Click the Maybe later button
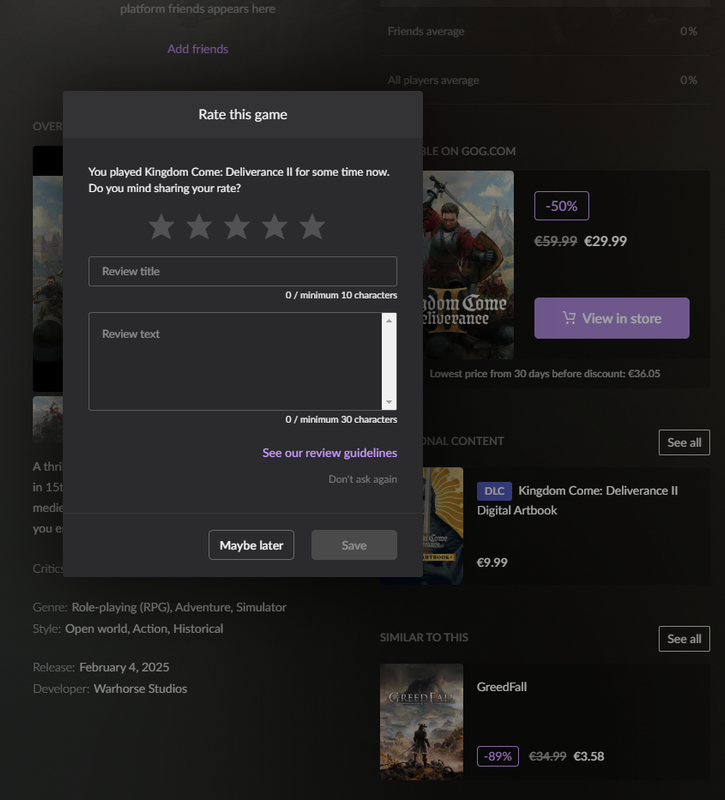Viewport: 725px width, 800px height. 251,545
